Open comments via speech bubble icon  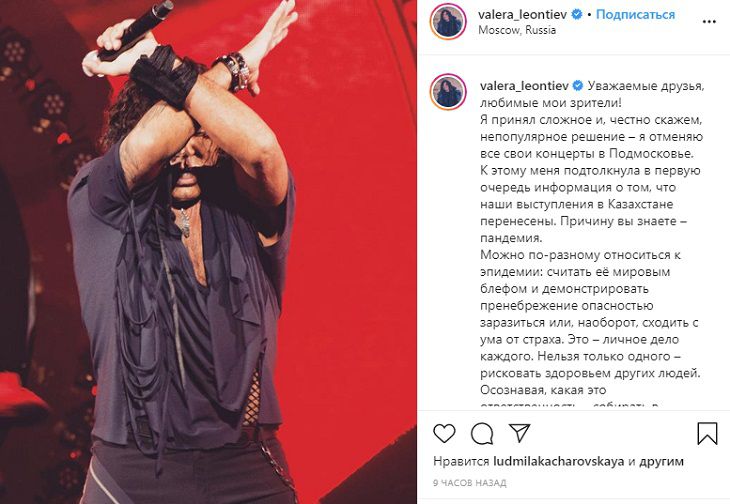click(482, 434)
